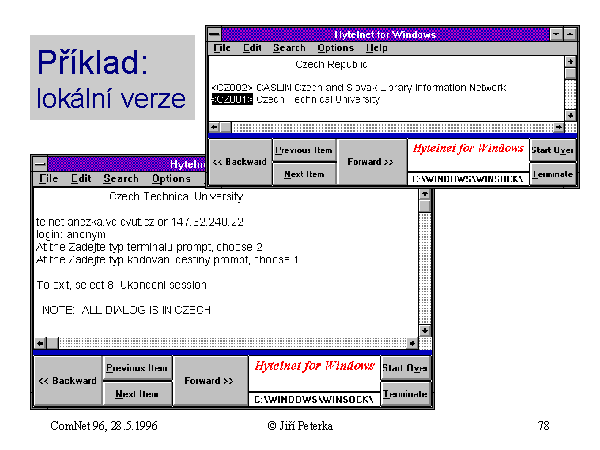Click Forward >> in front Hytelnet window
Image resolution: width=600 pixels, height=450 pixels.
point(370,162)
